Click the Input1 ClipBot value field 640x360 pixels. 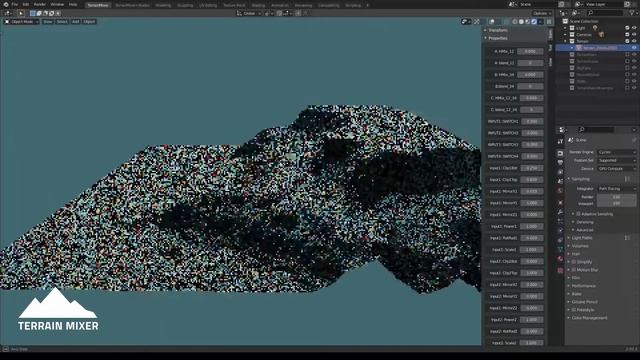point(532,168)
